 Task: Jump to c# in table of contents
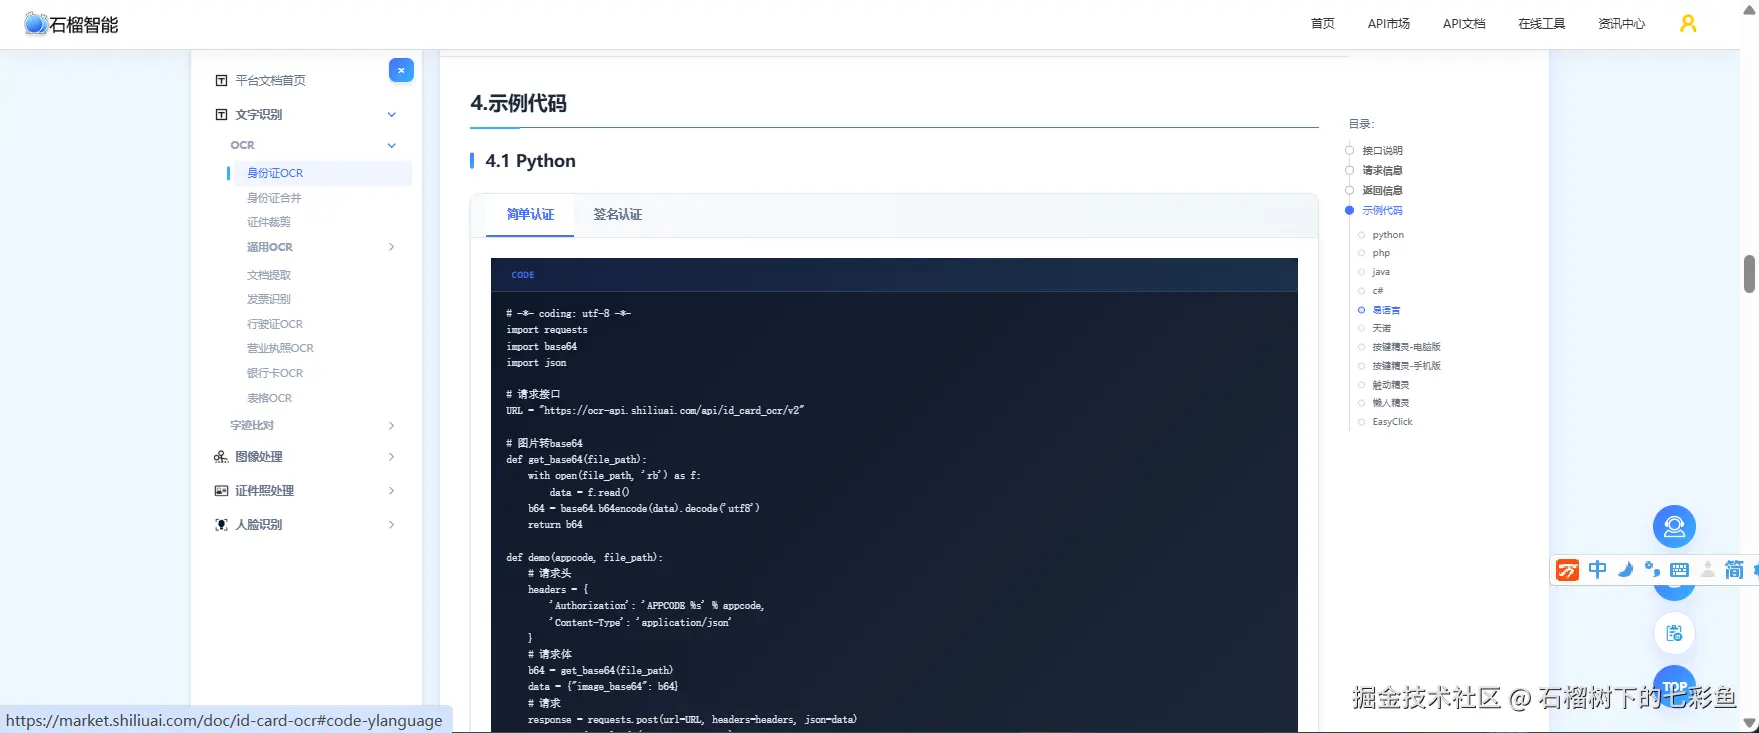click(1378, 291)
